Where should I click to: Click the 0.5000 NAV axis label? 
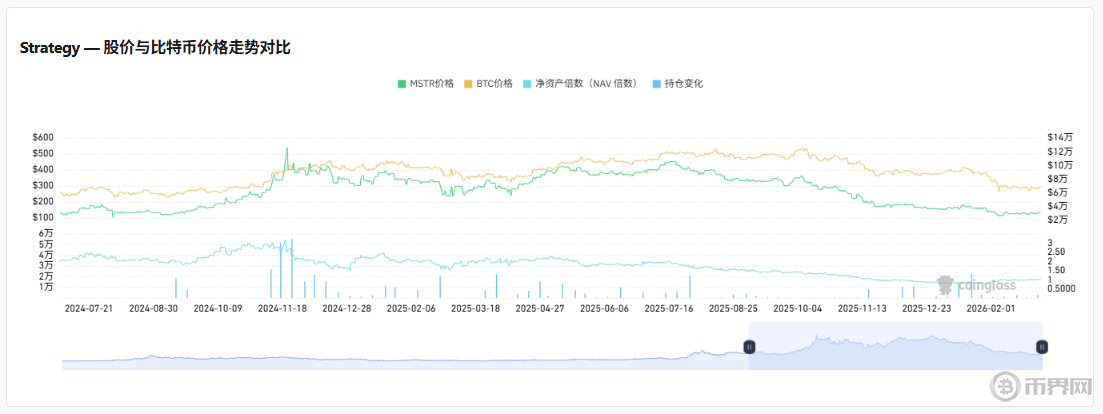click(1061, 288)
